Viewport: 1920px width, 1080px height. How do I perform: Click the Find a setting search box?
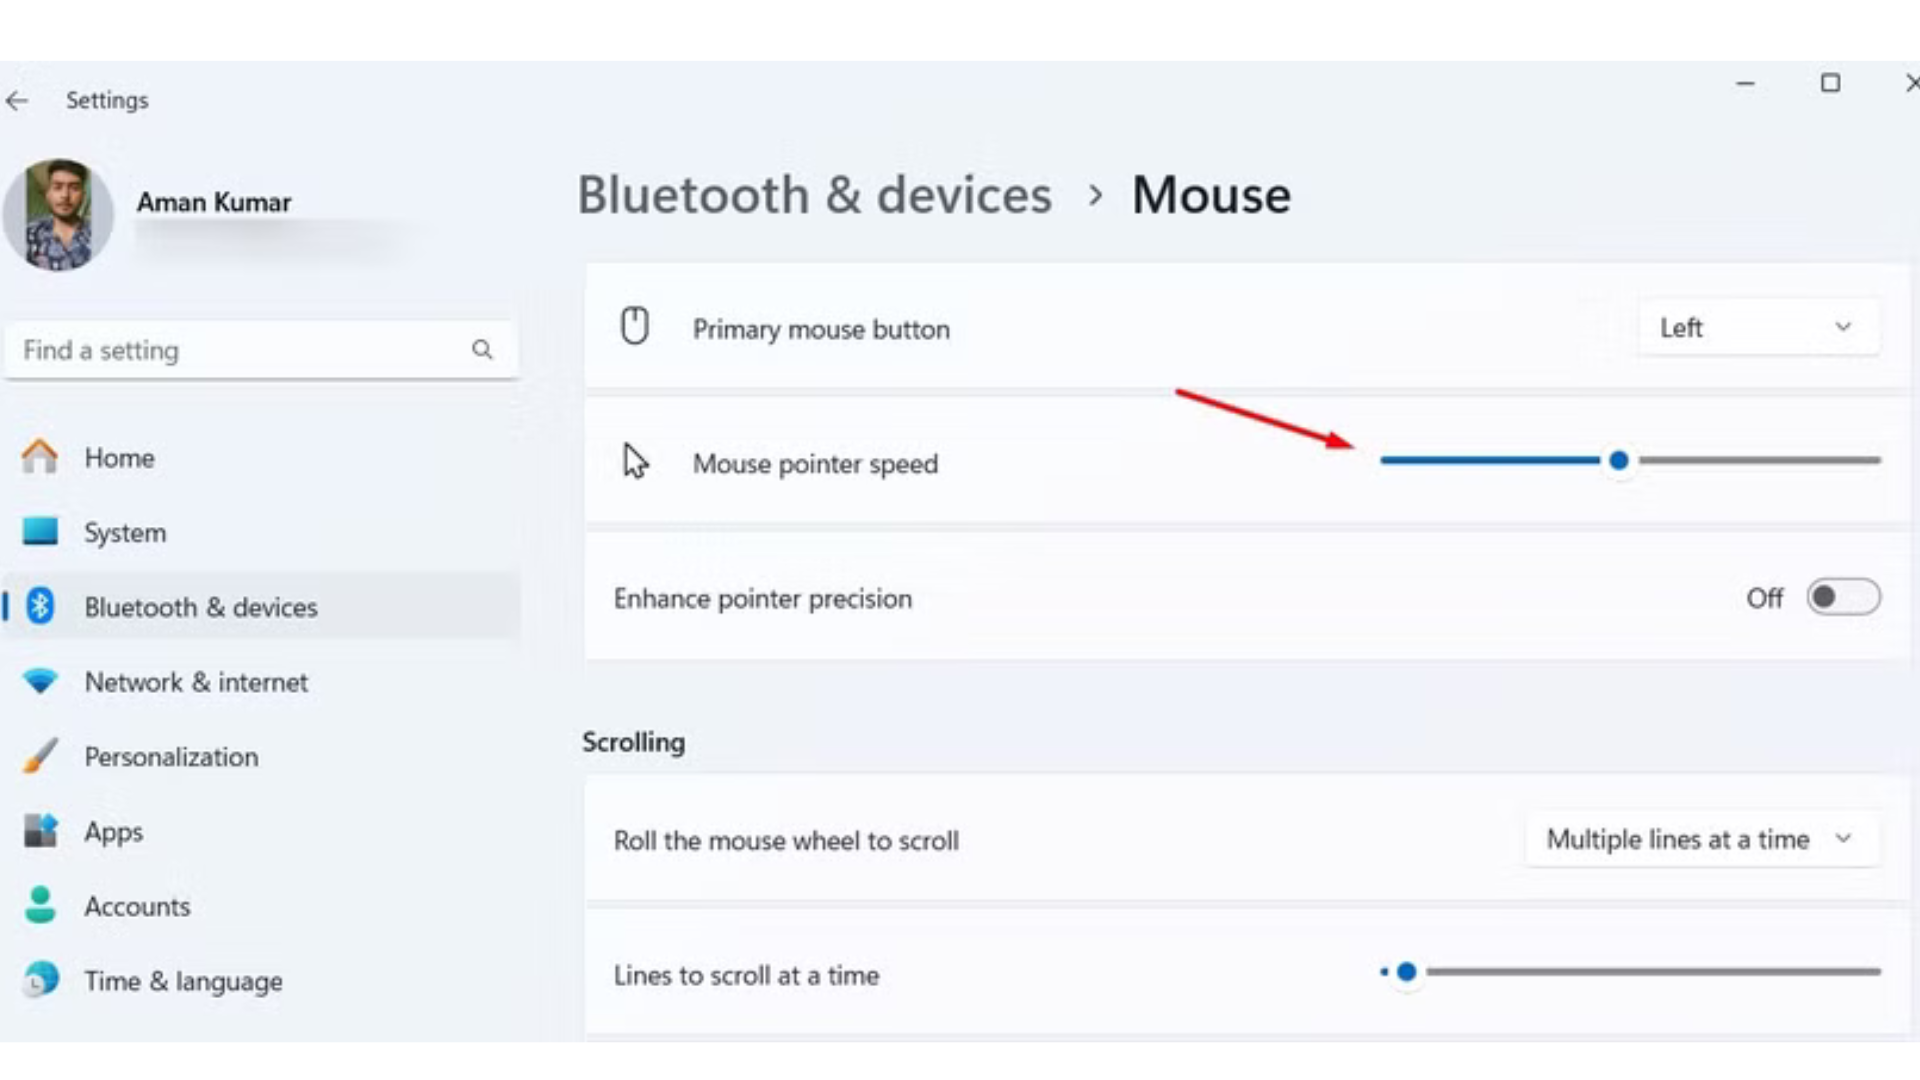pyautogui.click(x=240, y=350)
